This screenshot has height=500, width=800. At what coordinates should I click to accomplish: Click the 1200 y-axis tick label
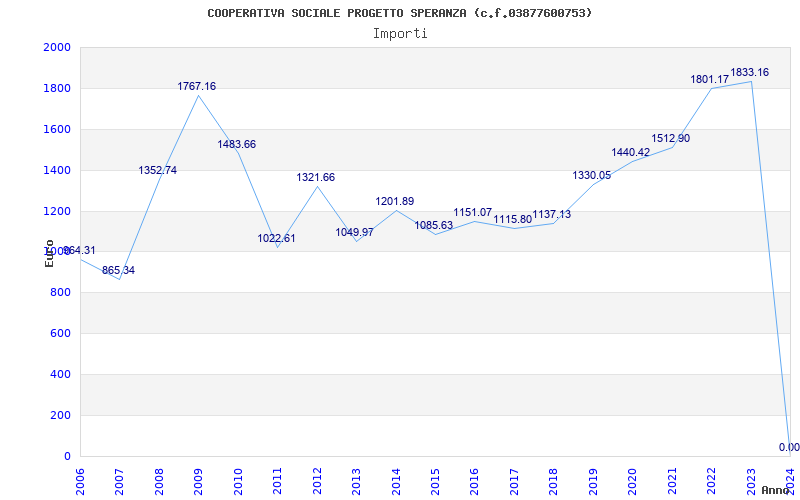[57, 211]
